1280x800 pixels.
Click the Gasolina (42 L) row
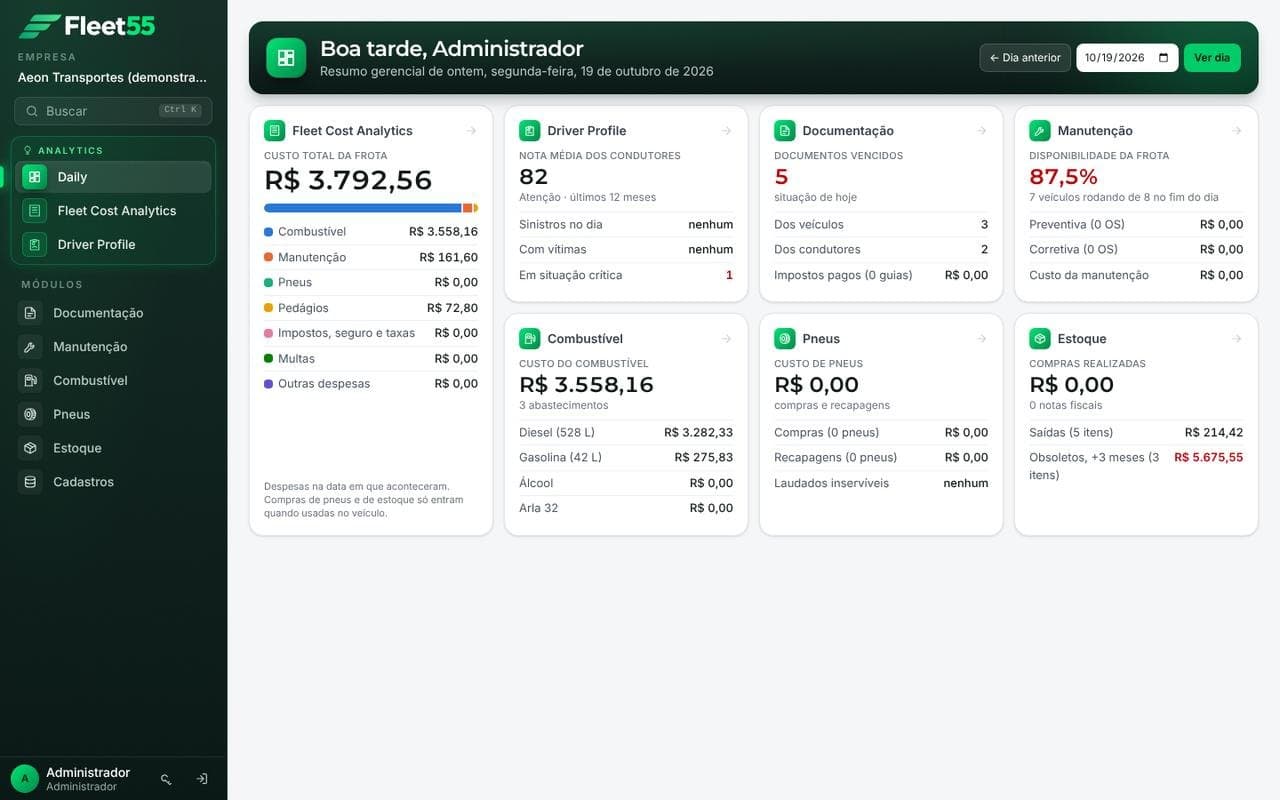626,457
